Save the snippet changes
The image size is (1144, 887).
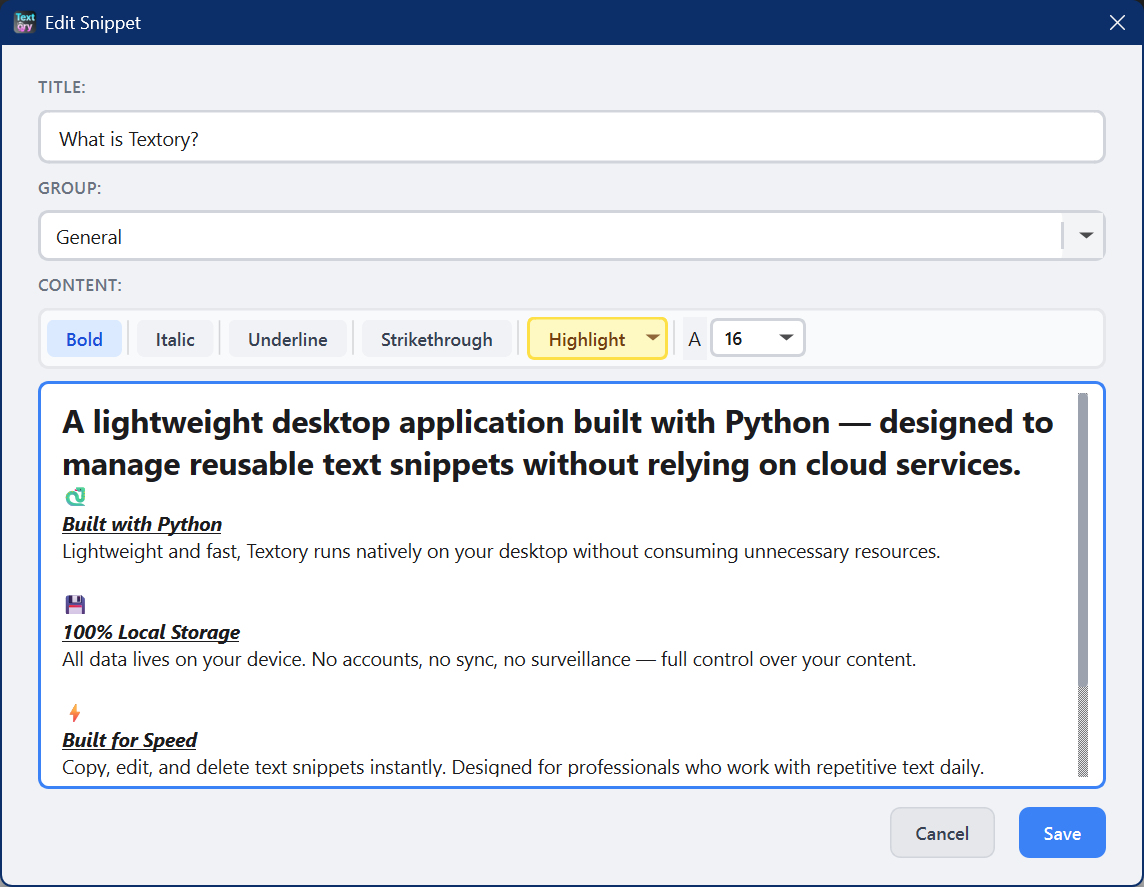1061,833
